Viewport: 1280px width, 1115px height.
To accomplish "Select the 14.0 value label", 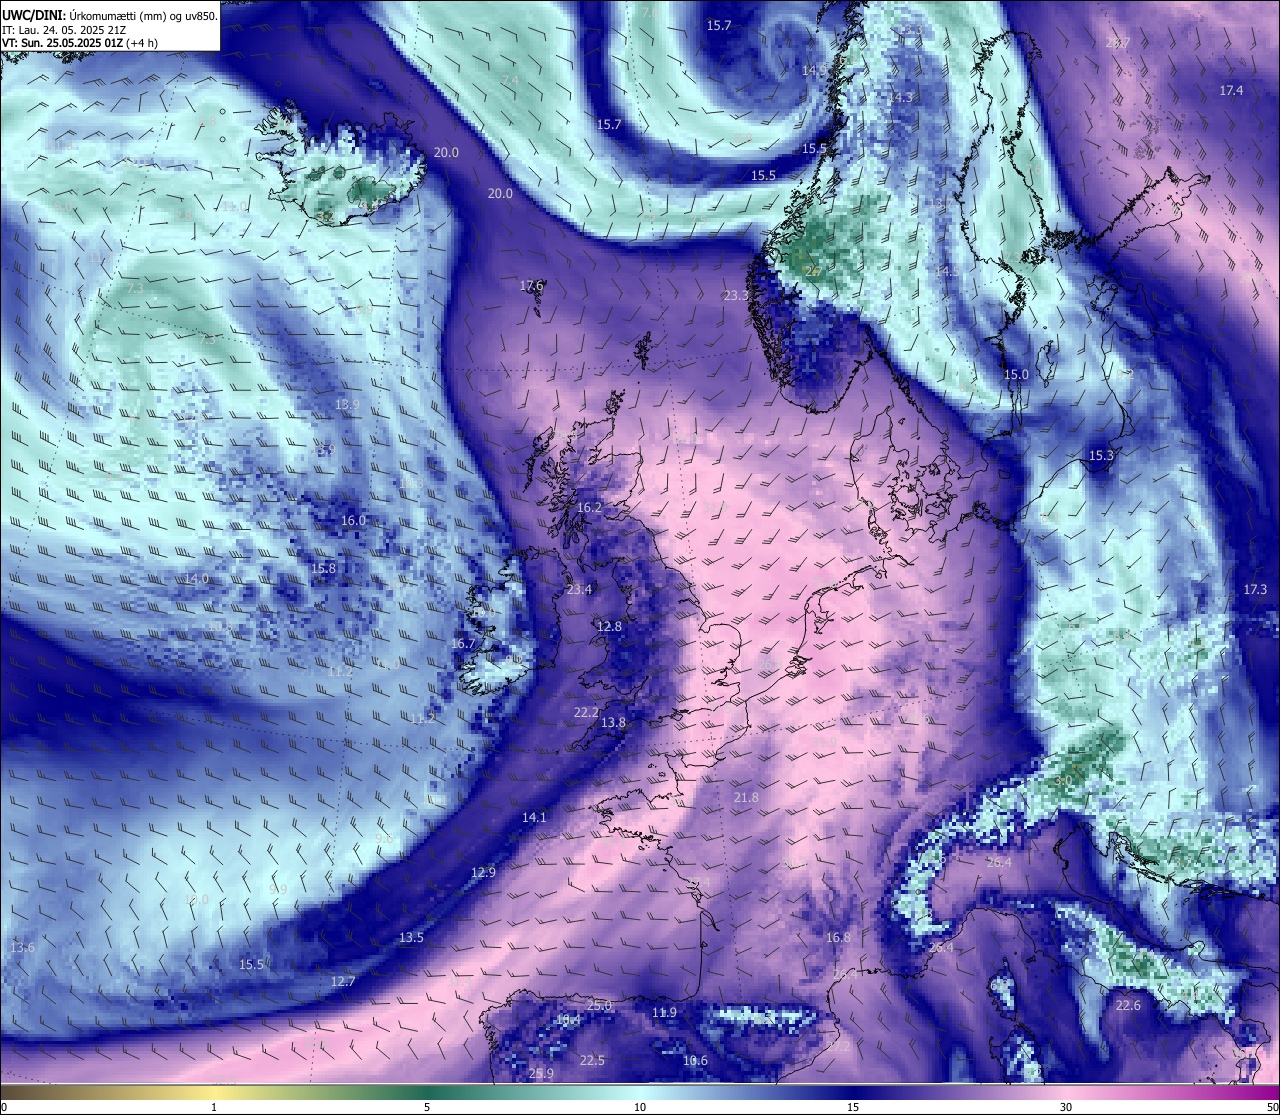I will click(196, 578).
